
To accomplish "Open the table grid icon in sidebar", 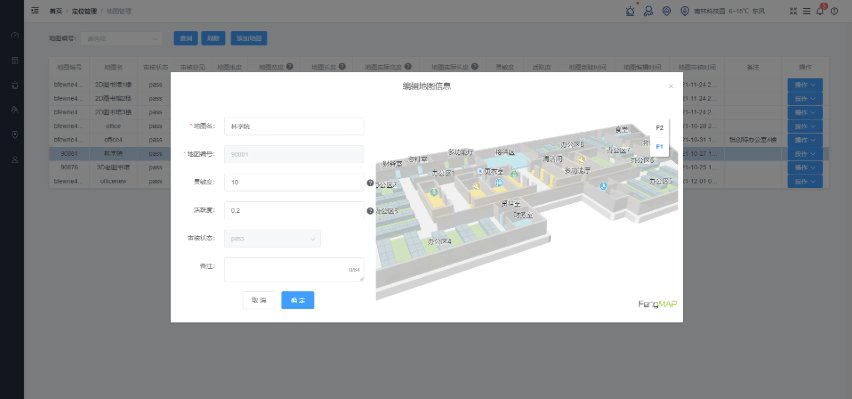I will [15, 60].
